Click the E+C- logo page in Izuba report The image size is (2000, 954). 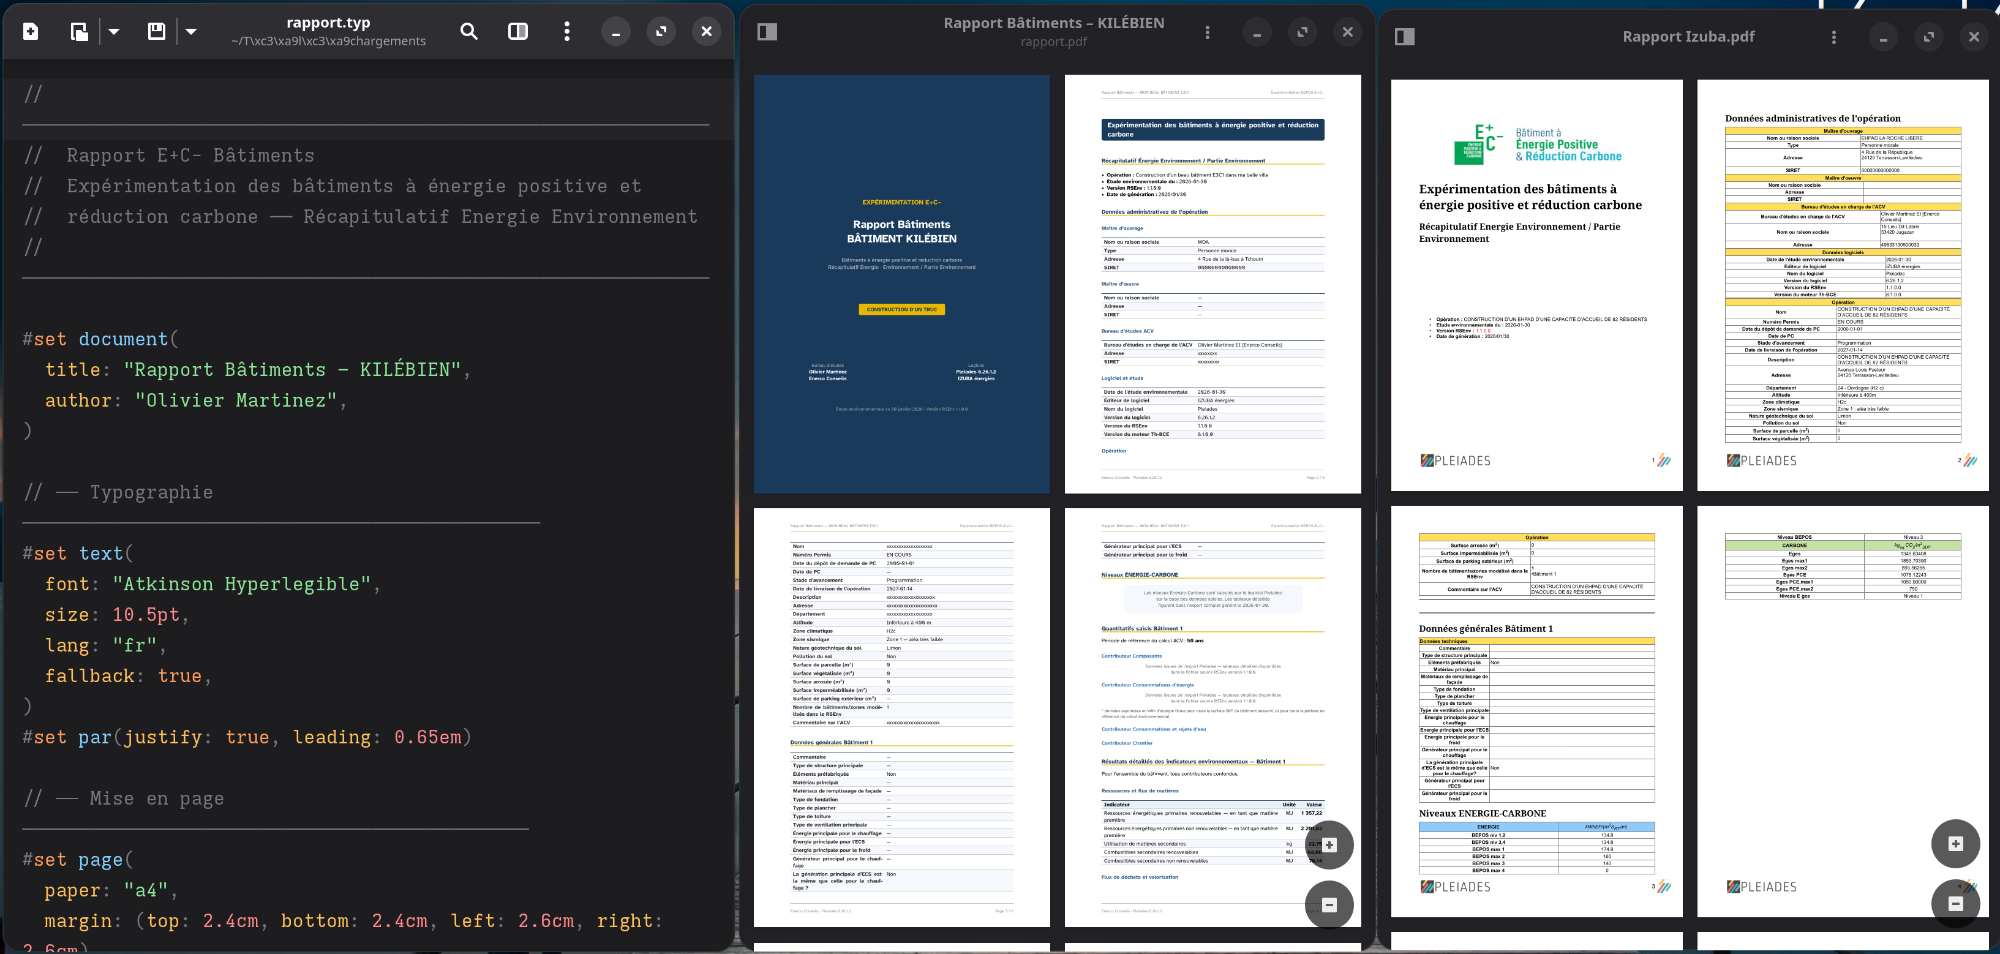(x=1536, y=285)
